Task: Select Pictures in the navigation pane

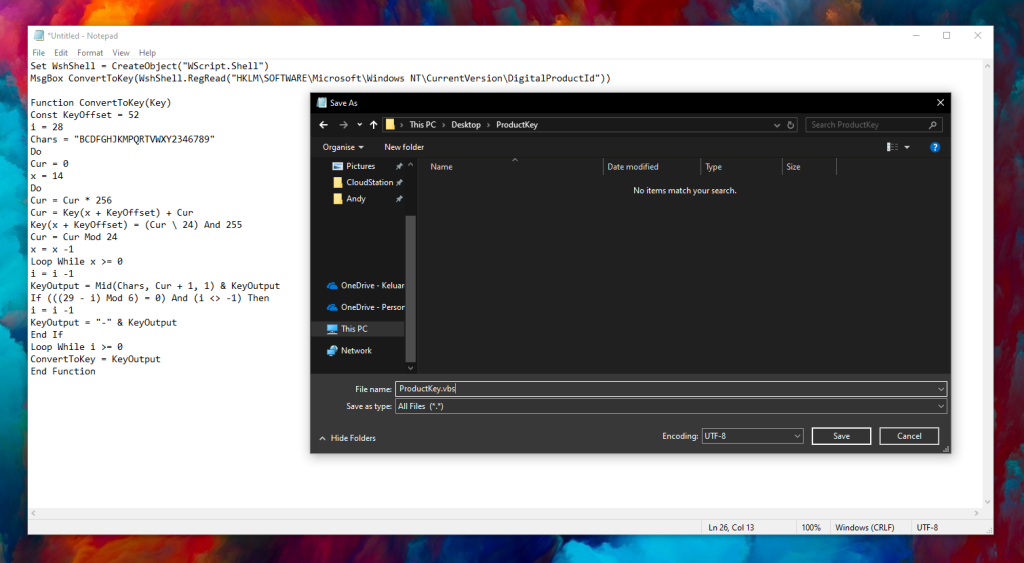Action: click(360, 166)
